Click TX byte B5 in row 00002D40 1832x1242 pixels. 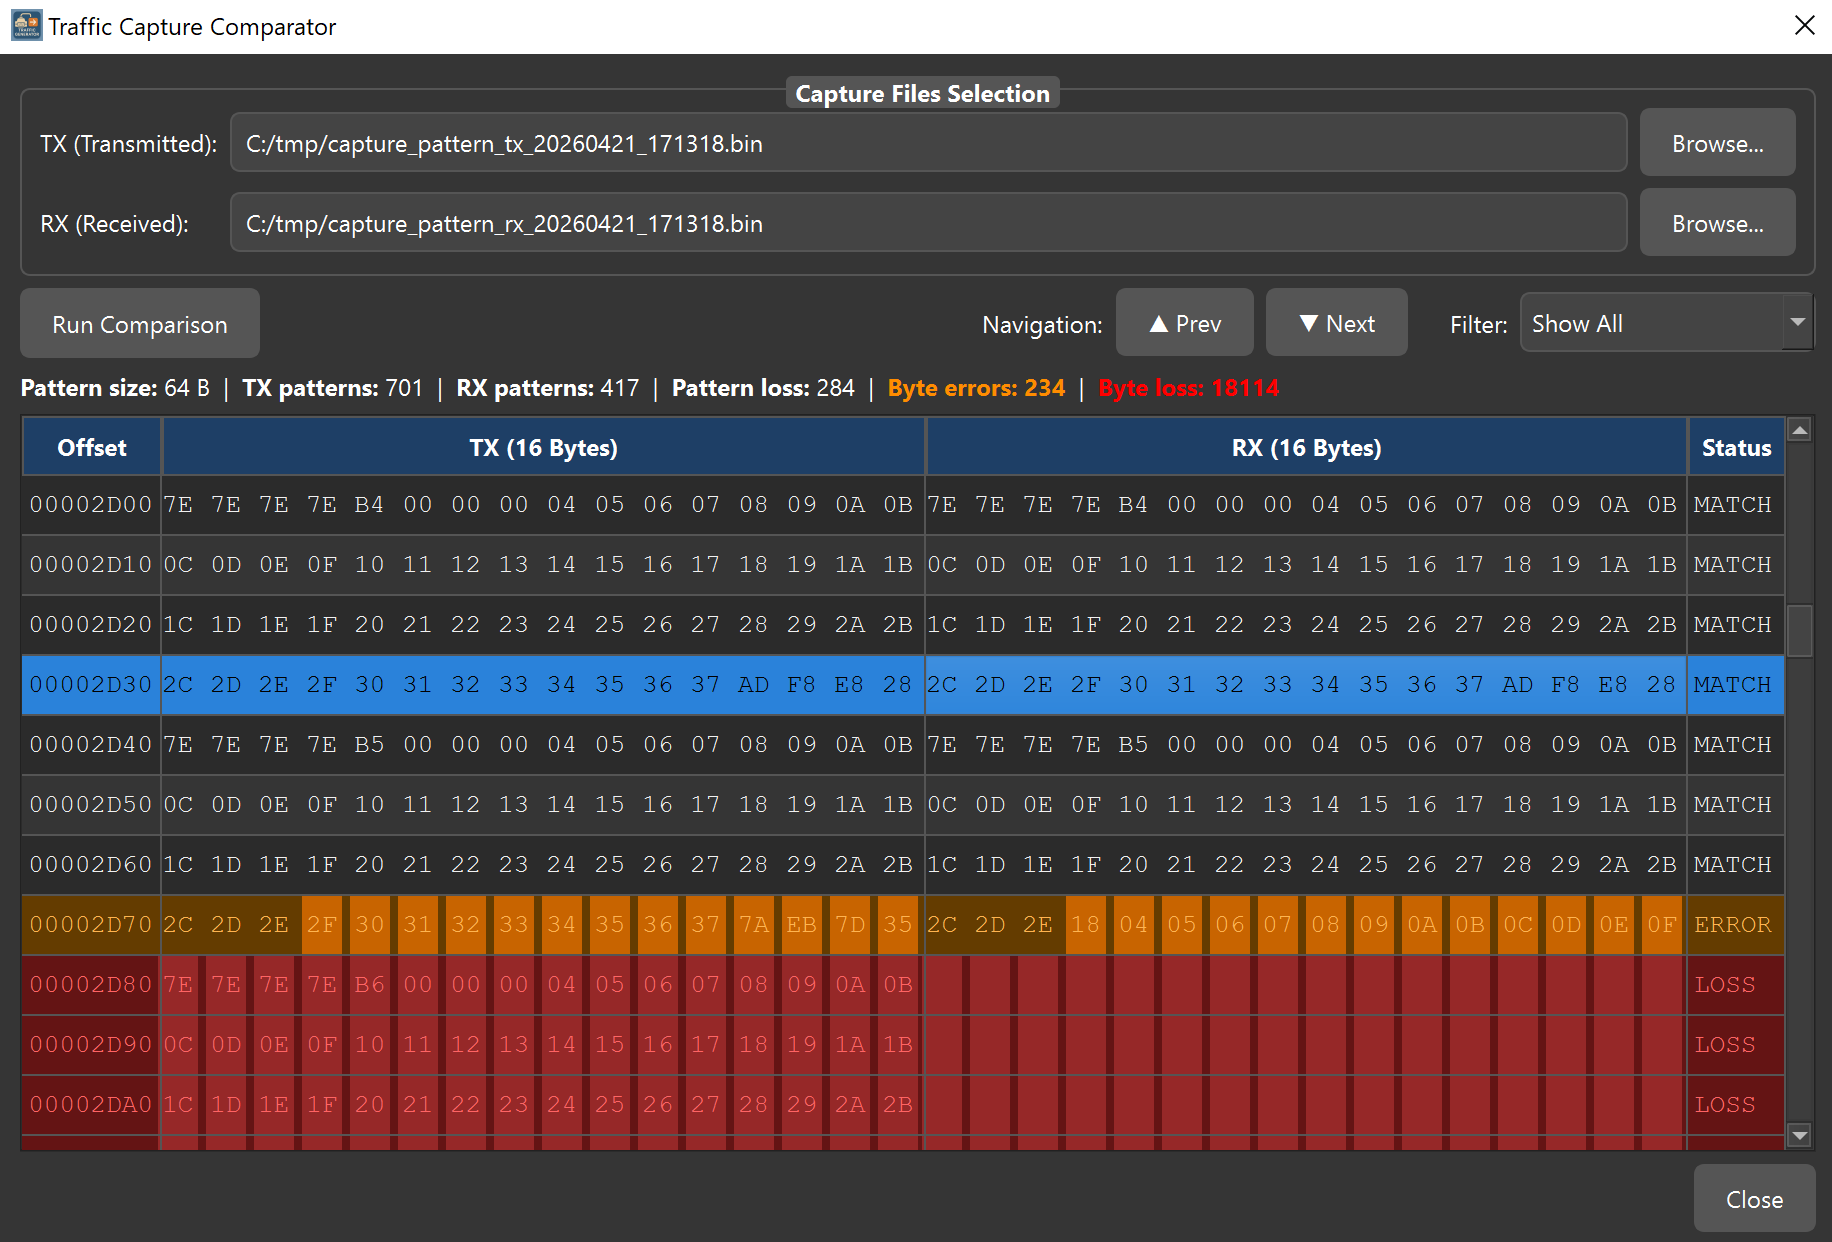coord(369,745)
